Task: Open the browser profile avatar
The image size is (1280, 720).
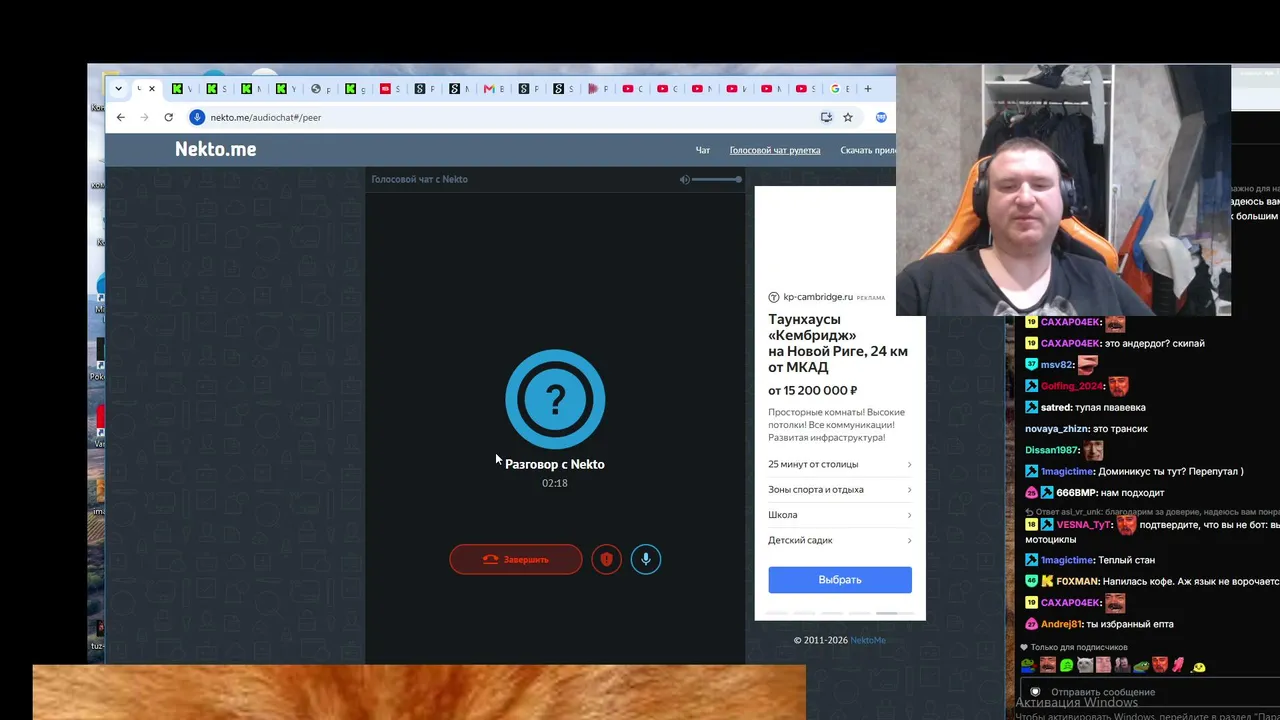Action: (x=881, y=117)
